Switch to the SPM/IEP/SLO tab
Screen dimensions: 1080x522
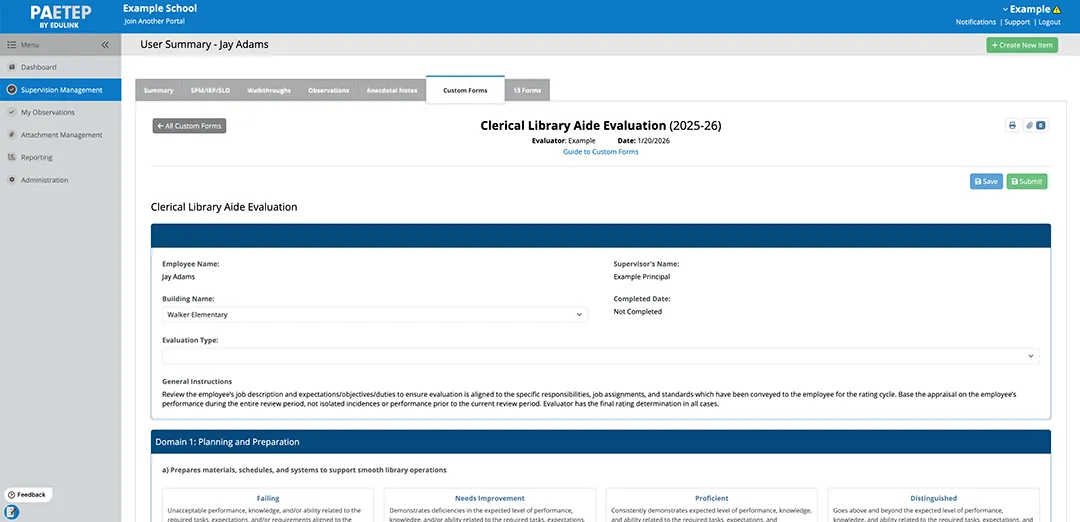[x=210, y=90]
